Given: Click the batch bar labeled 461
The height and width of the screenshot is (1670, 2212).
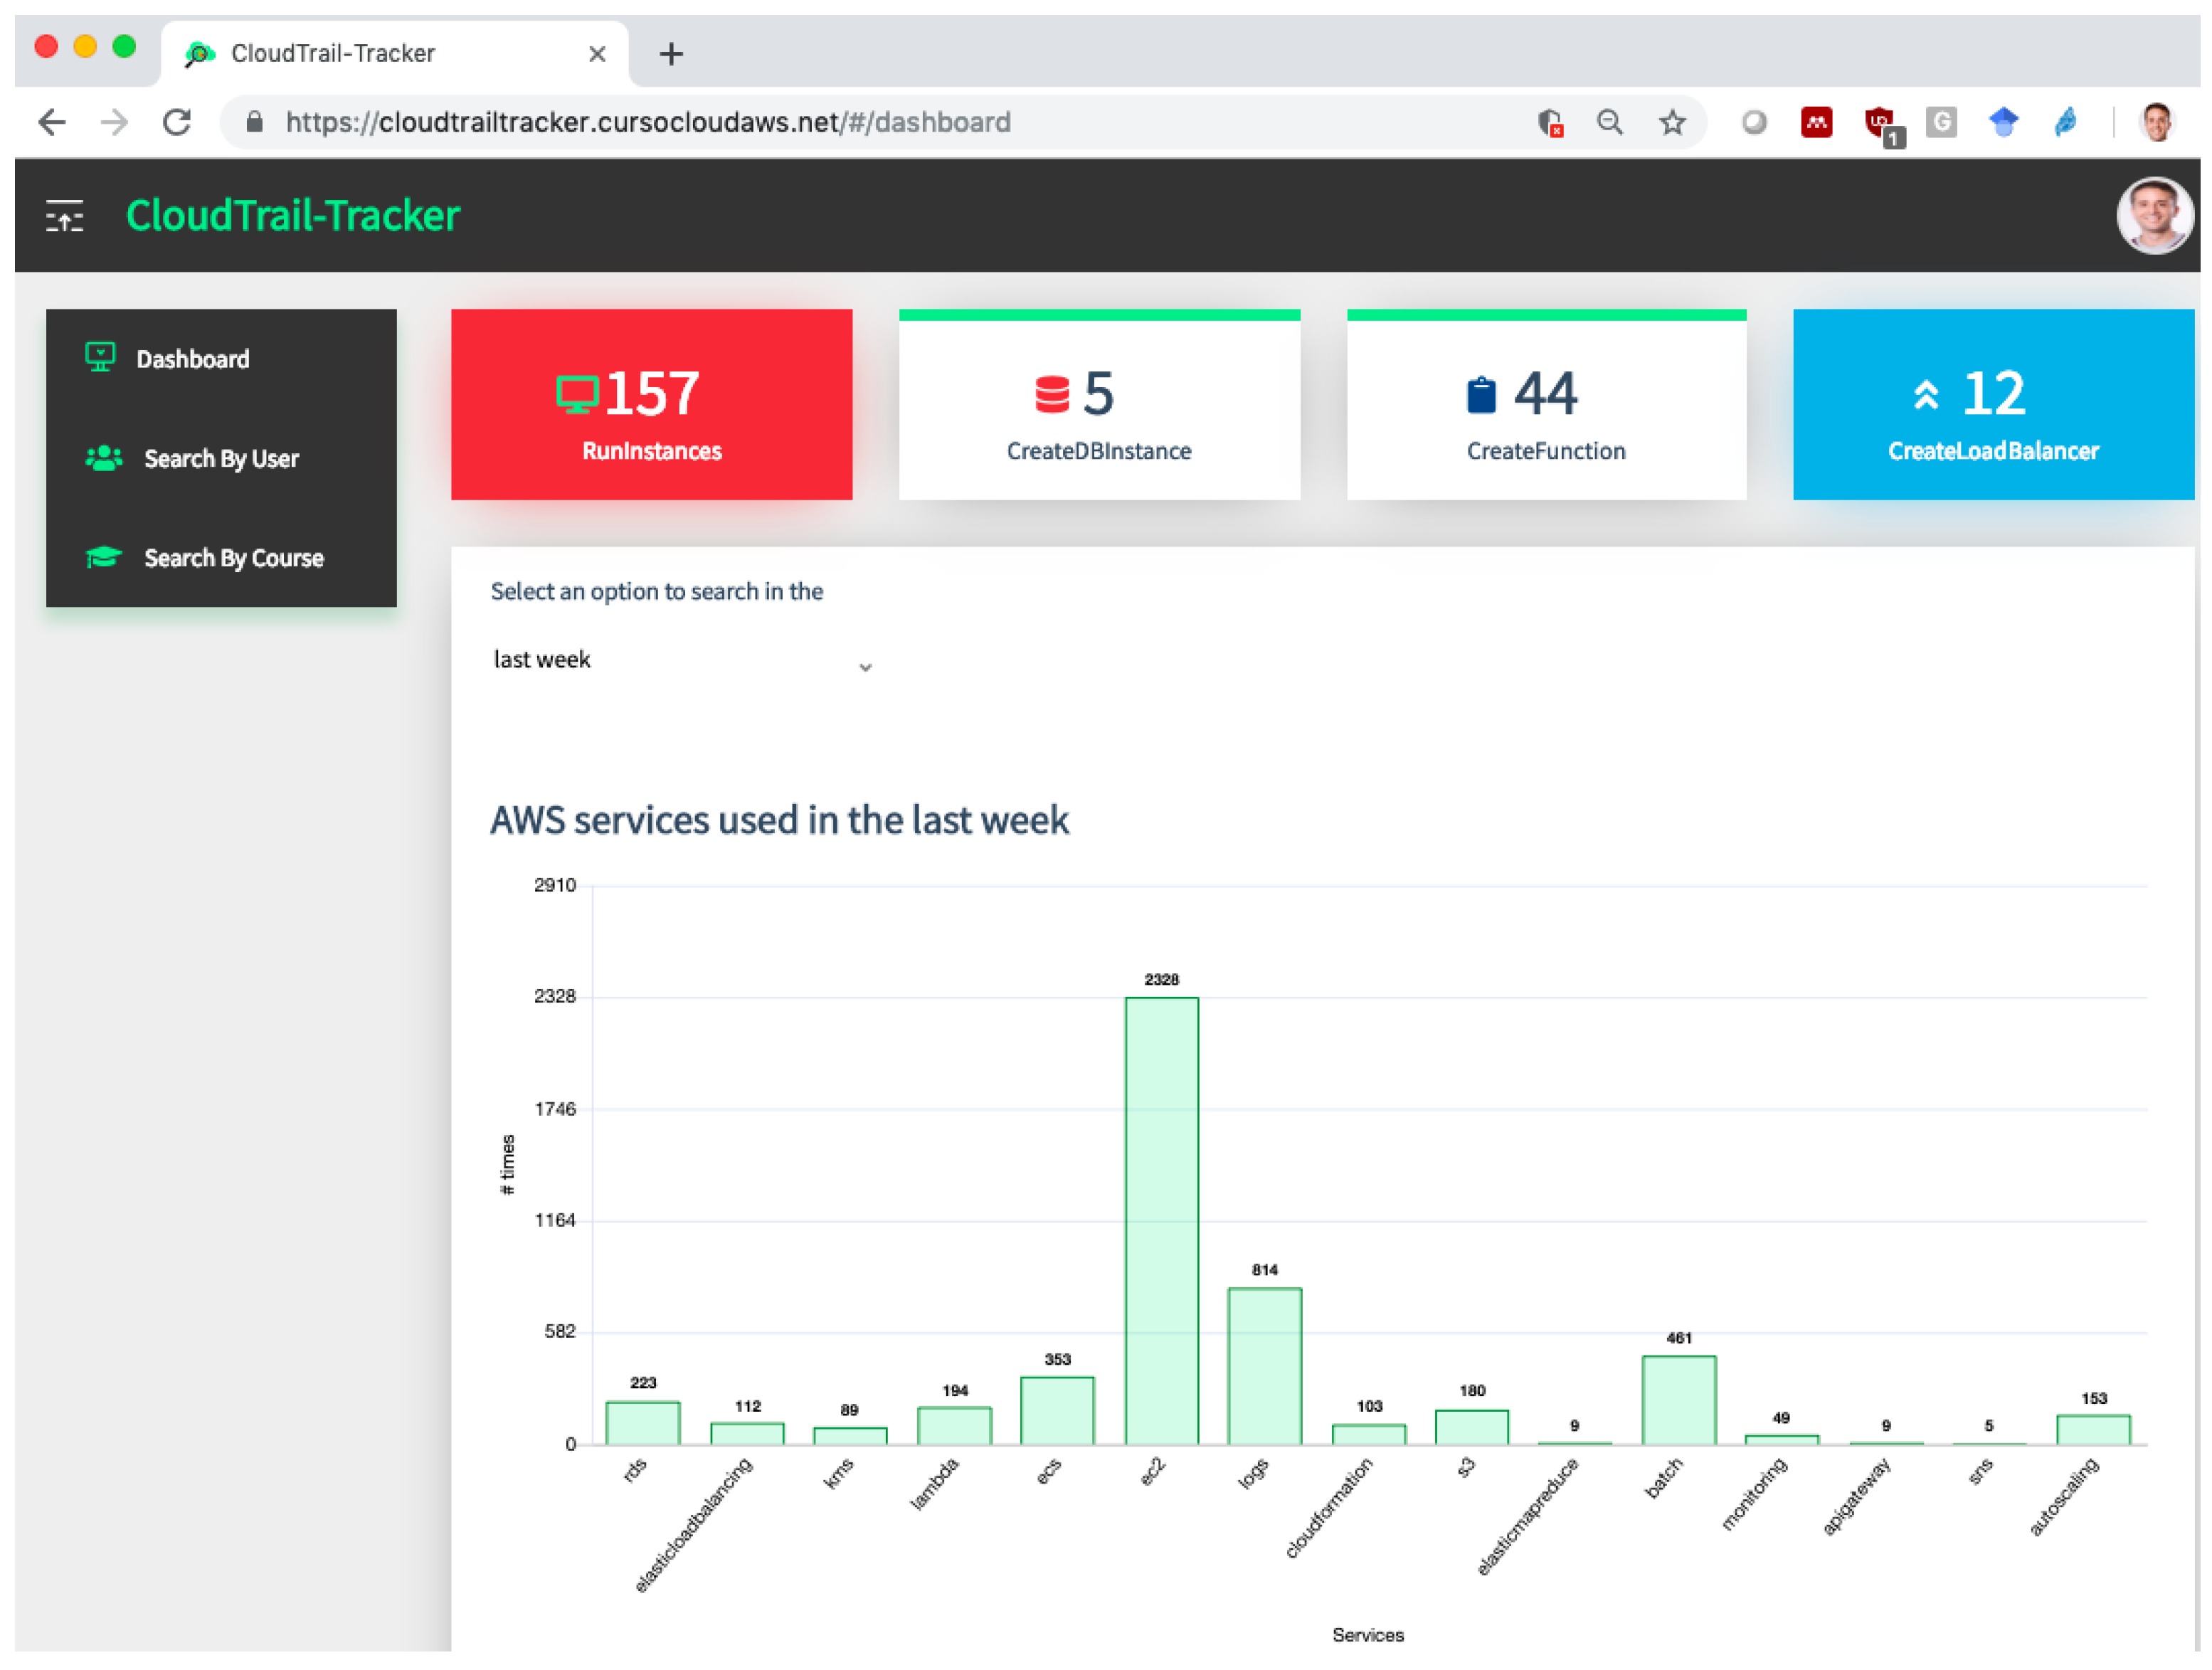Looking at the screenshot, I should tap(1679, 1400).
